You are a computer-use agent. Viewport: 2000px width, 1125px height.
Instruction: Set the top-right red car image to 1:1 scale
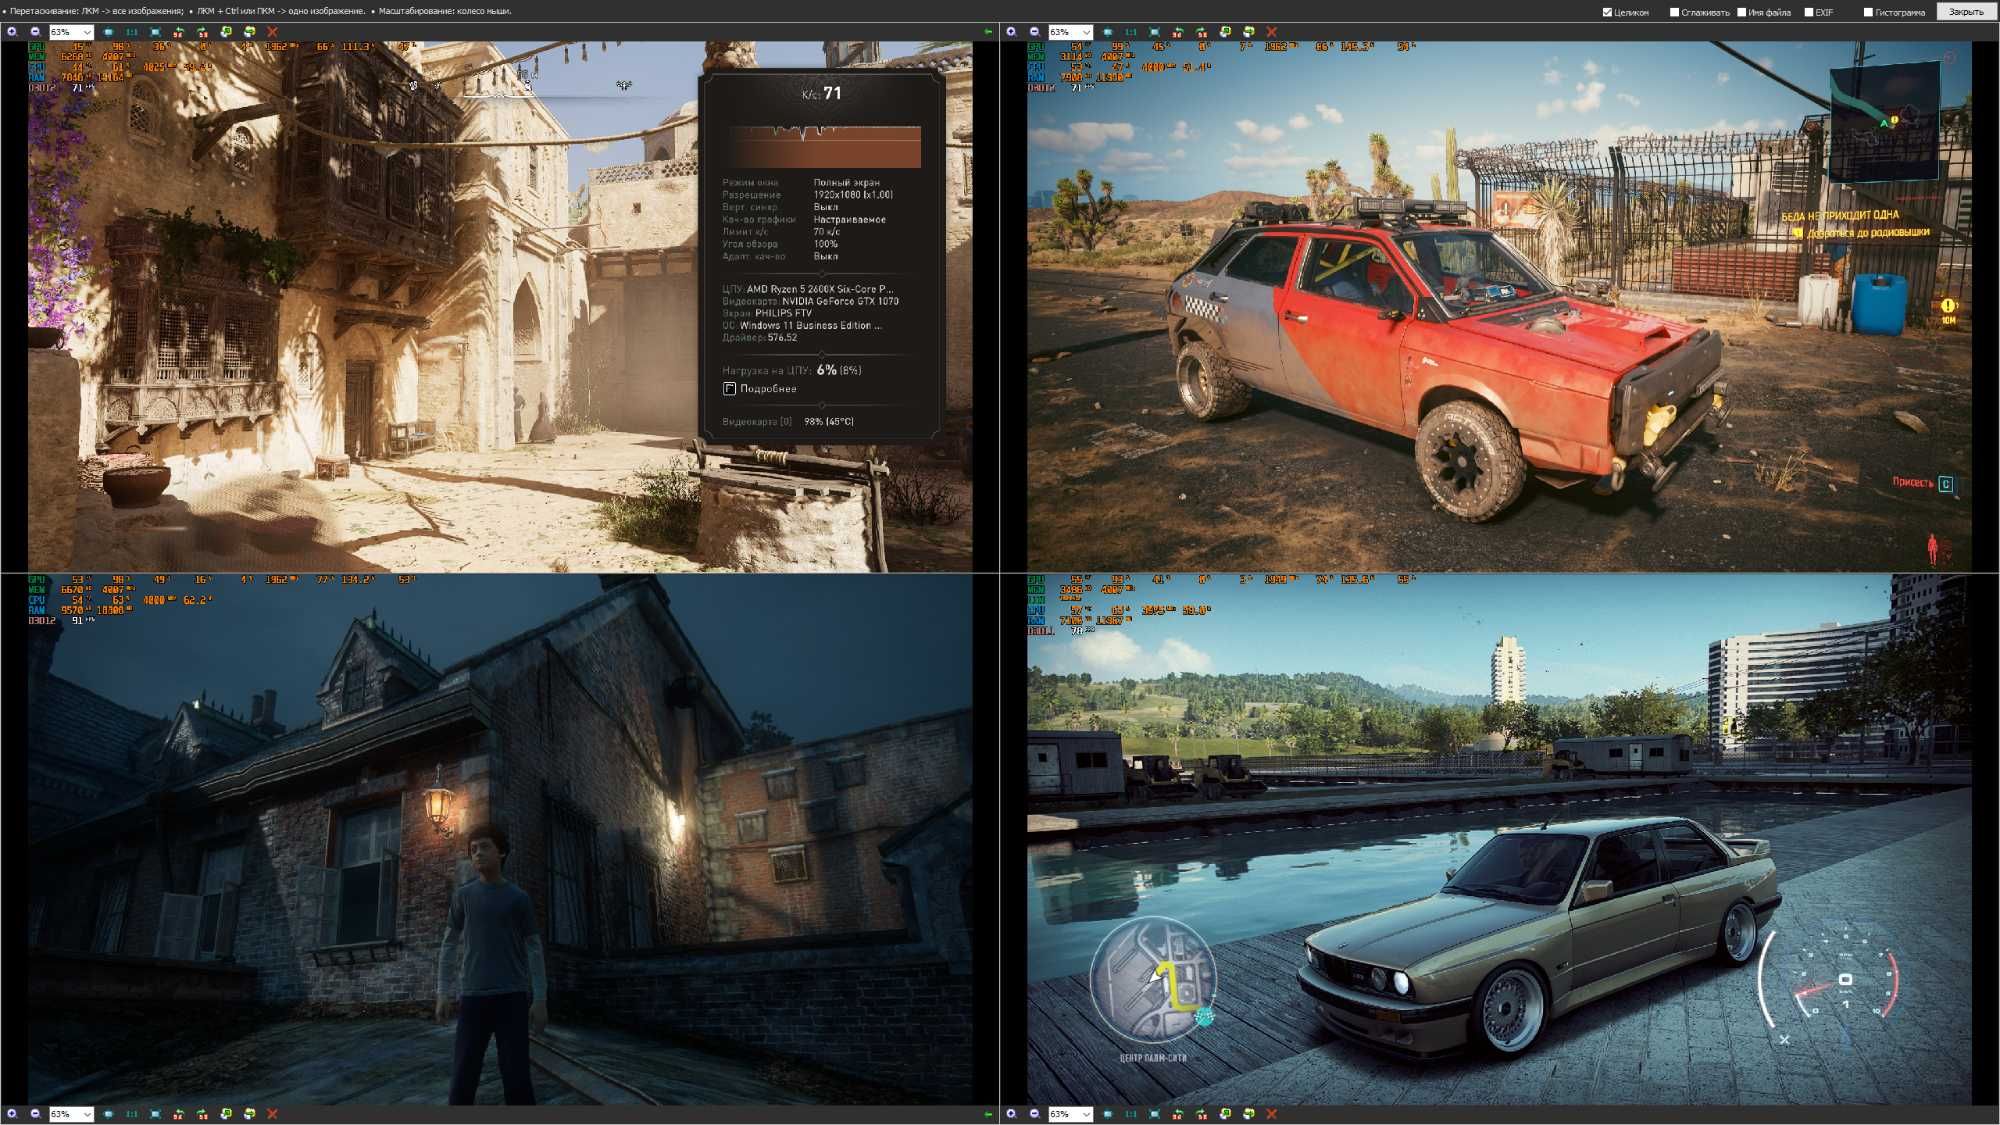tap(1131, 32)
